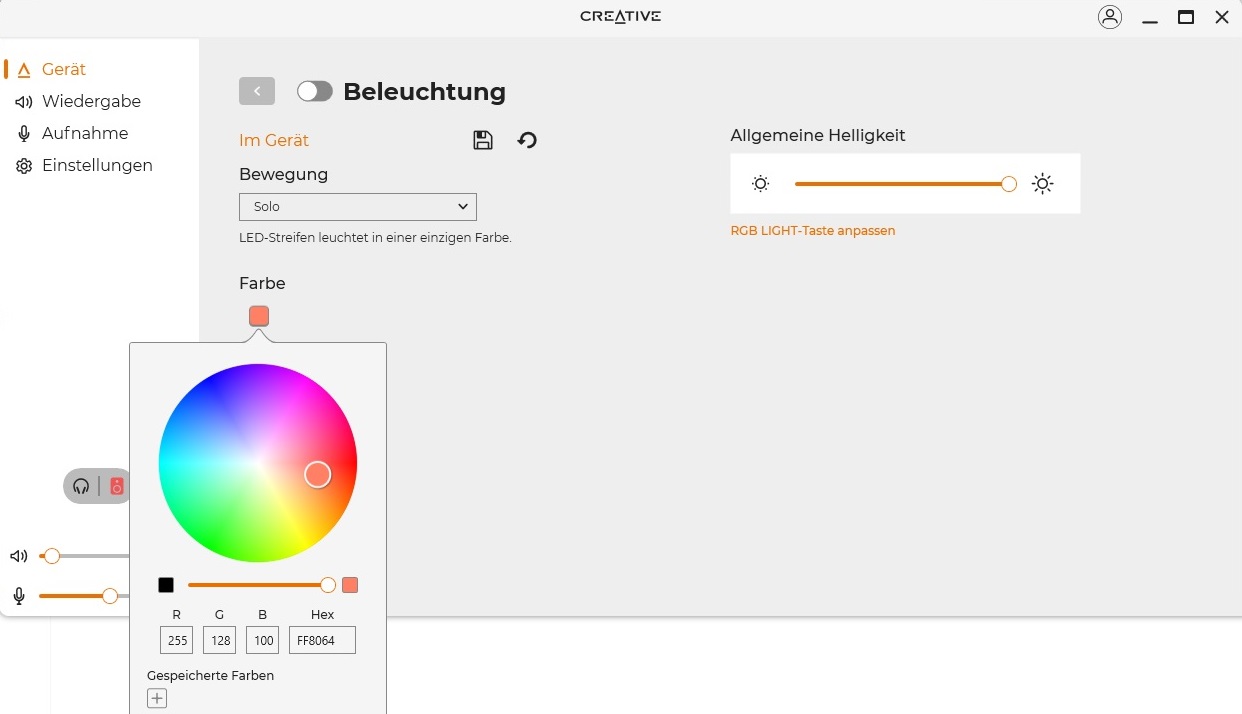Add a saved color with plus button
This screenshot has width=1242, height=714.
(157, 699)
